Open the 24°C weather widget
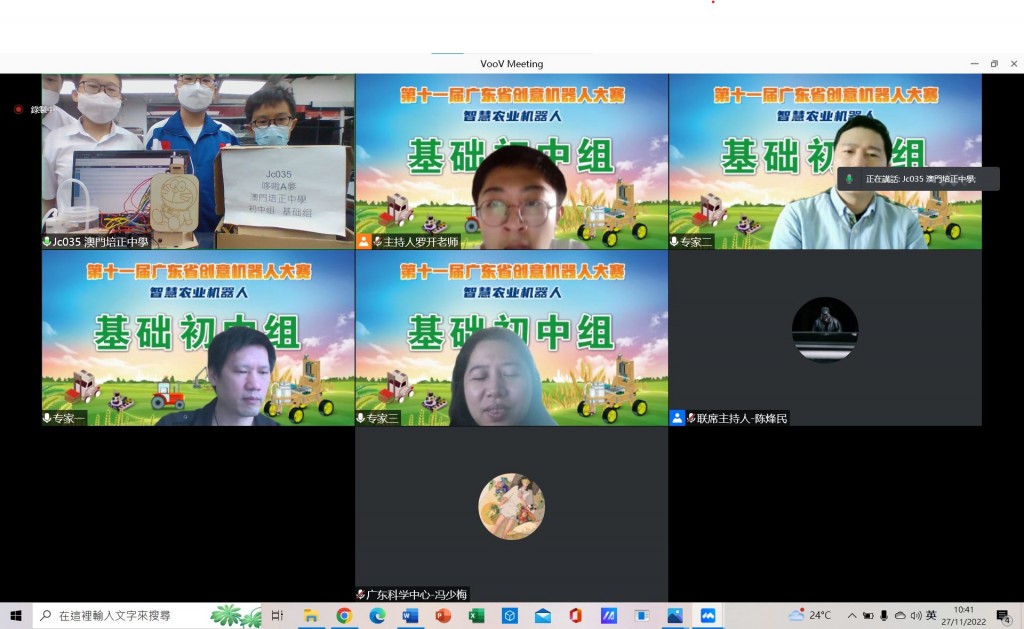Viewport: 1024px width, 629px height. click(810, 616)
